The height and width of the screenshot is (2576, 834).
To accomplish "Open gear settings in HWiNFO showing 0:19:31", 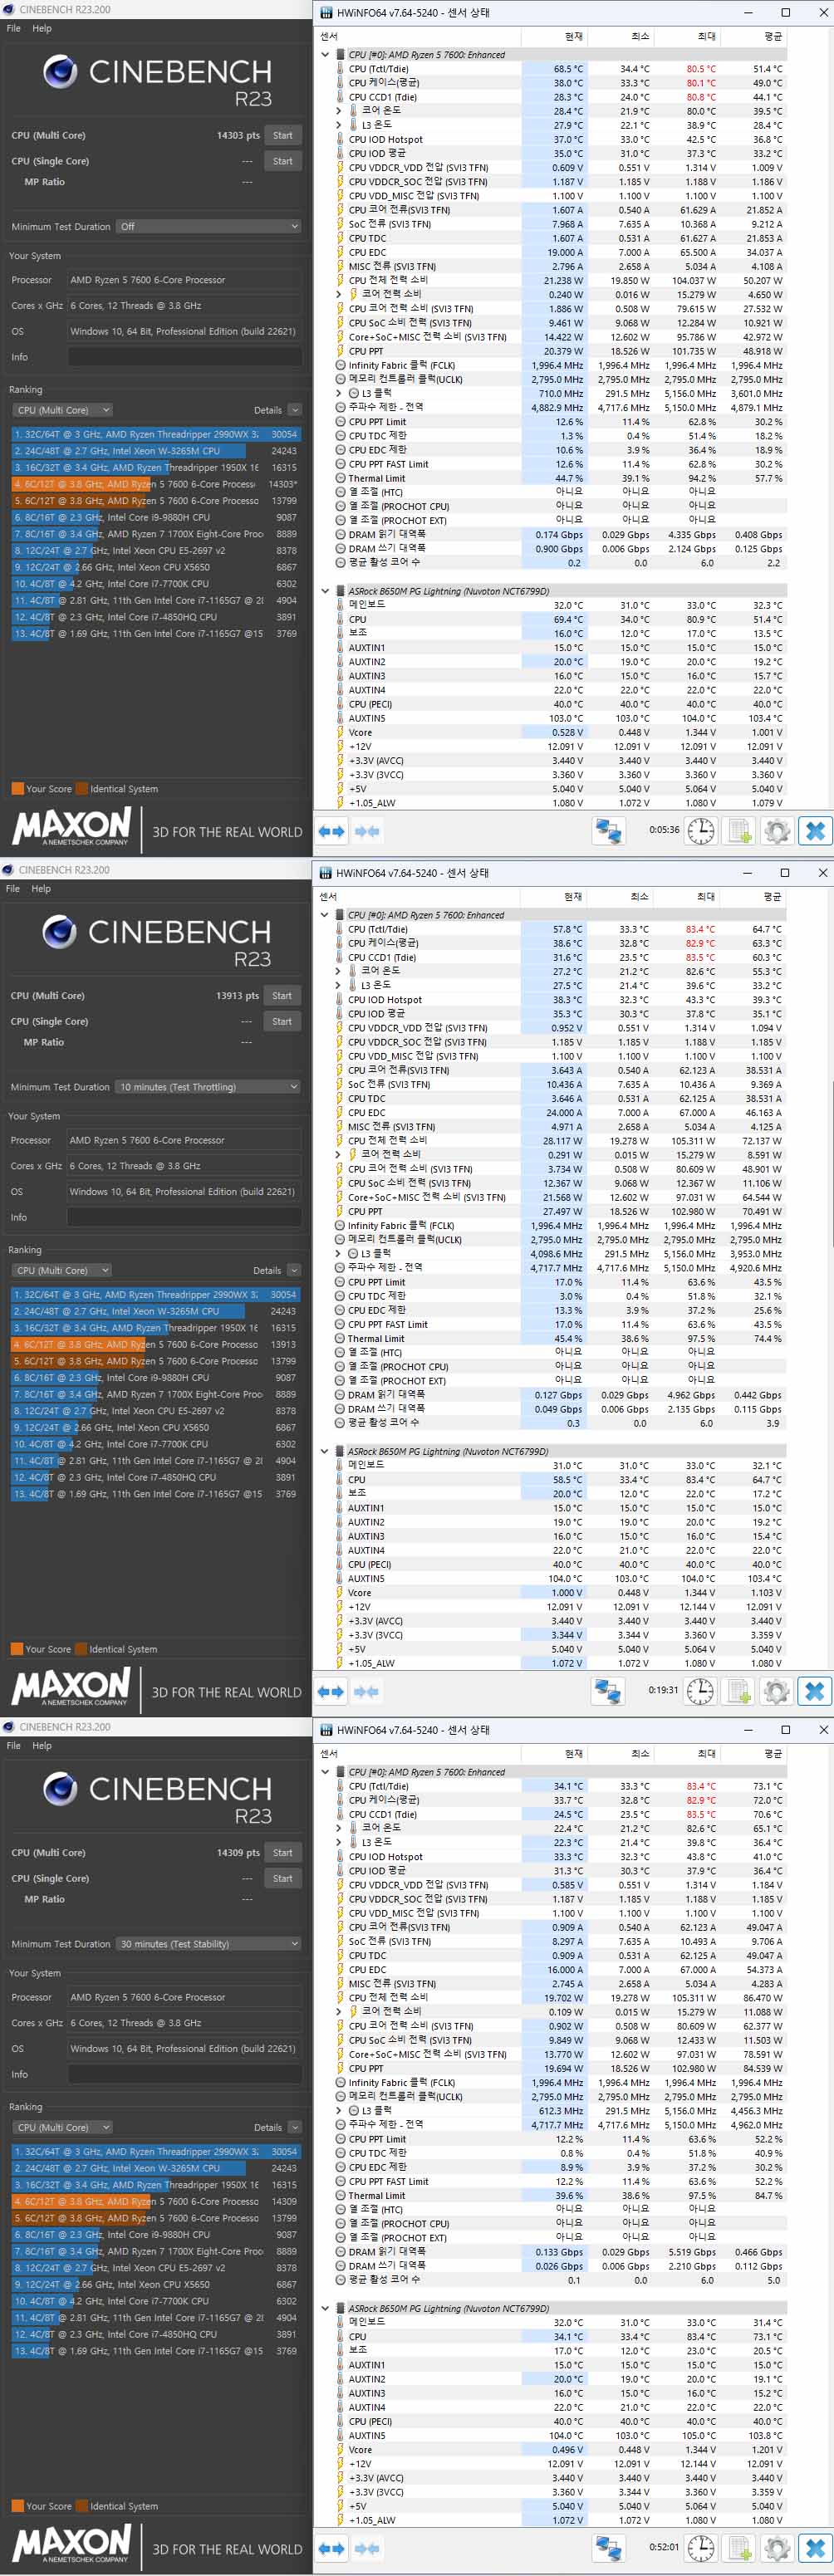I will pos(776,1691).
